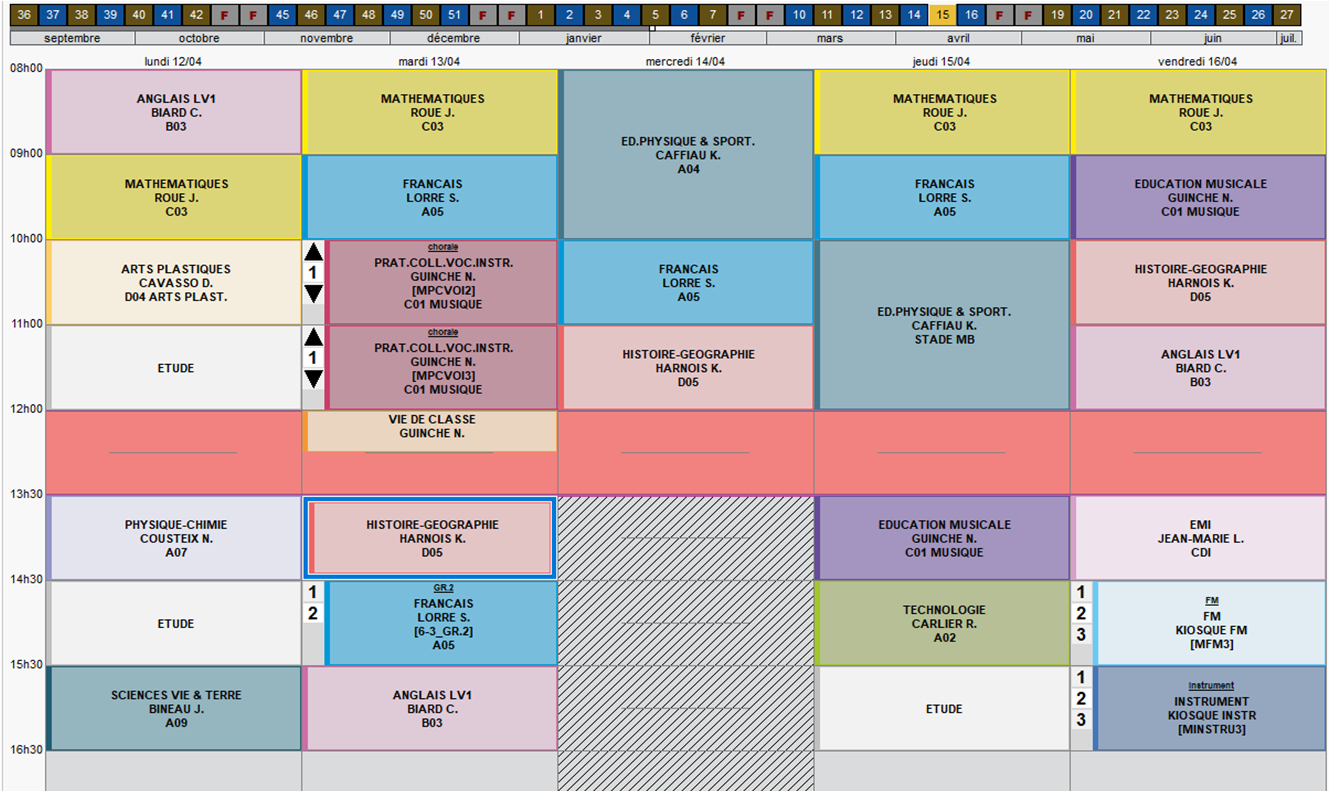
Task: Select Thursday's TECHNOLOGIE course with CARLIER R.
Action: [944, 623]
